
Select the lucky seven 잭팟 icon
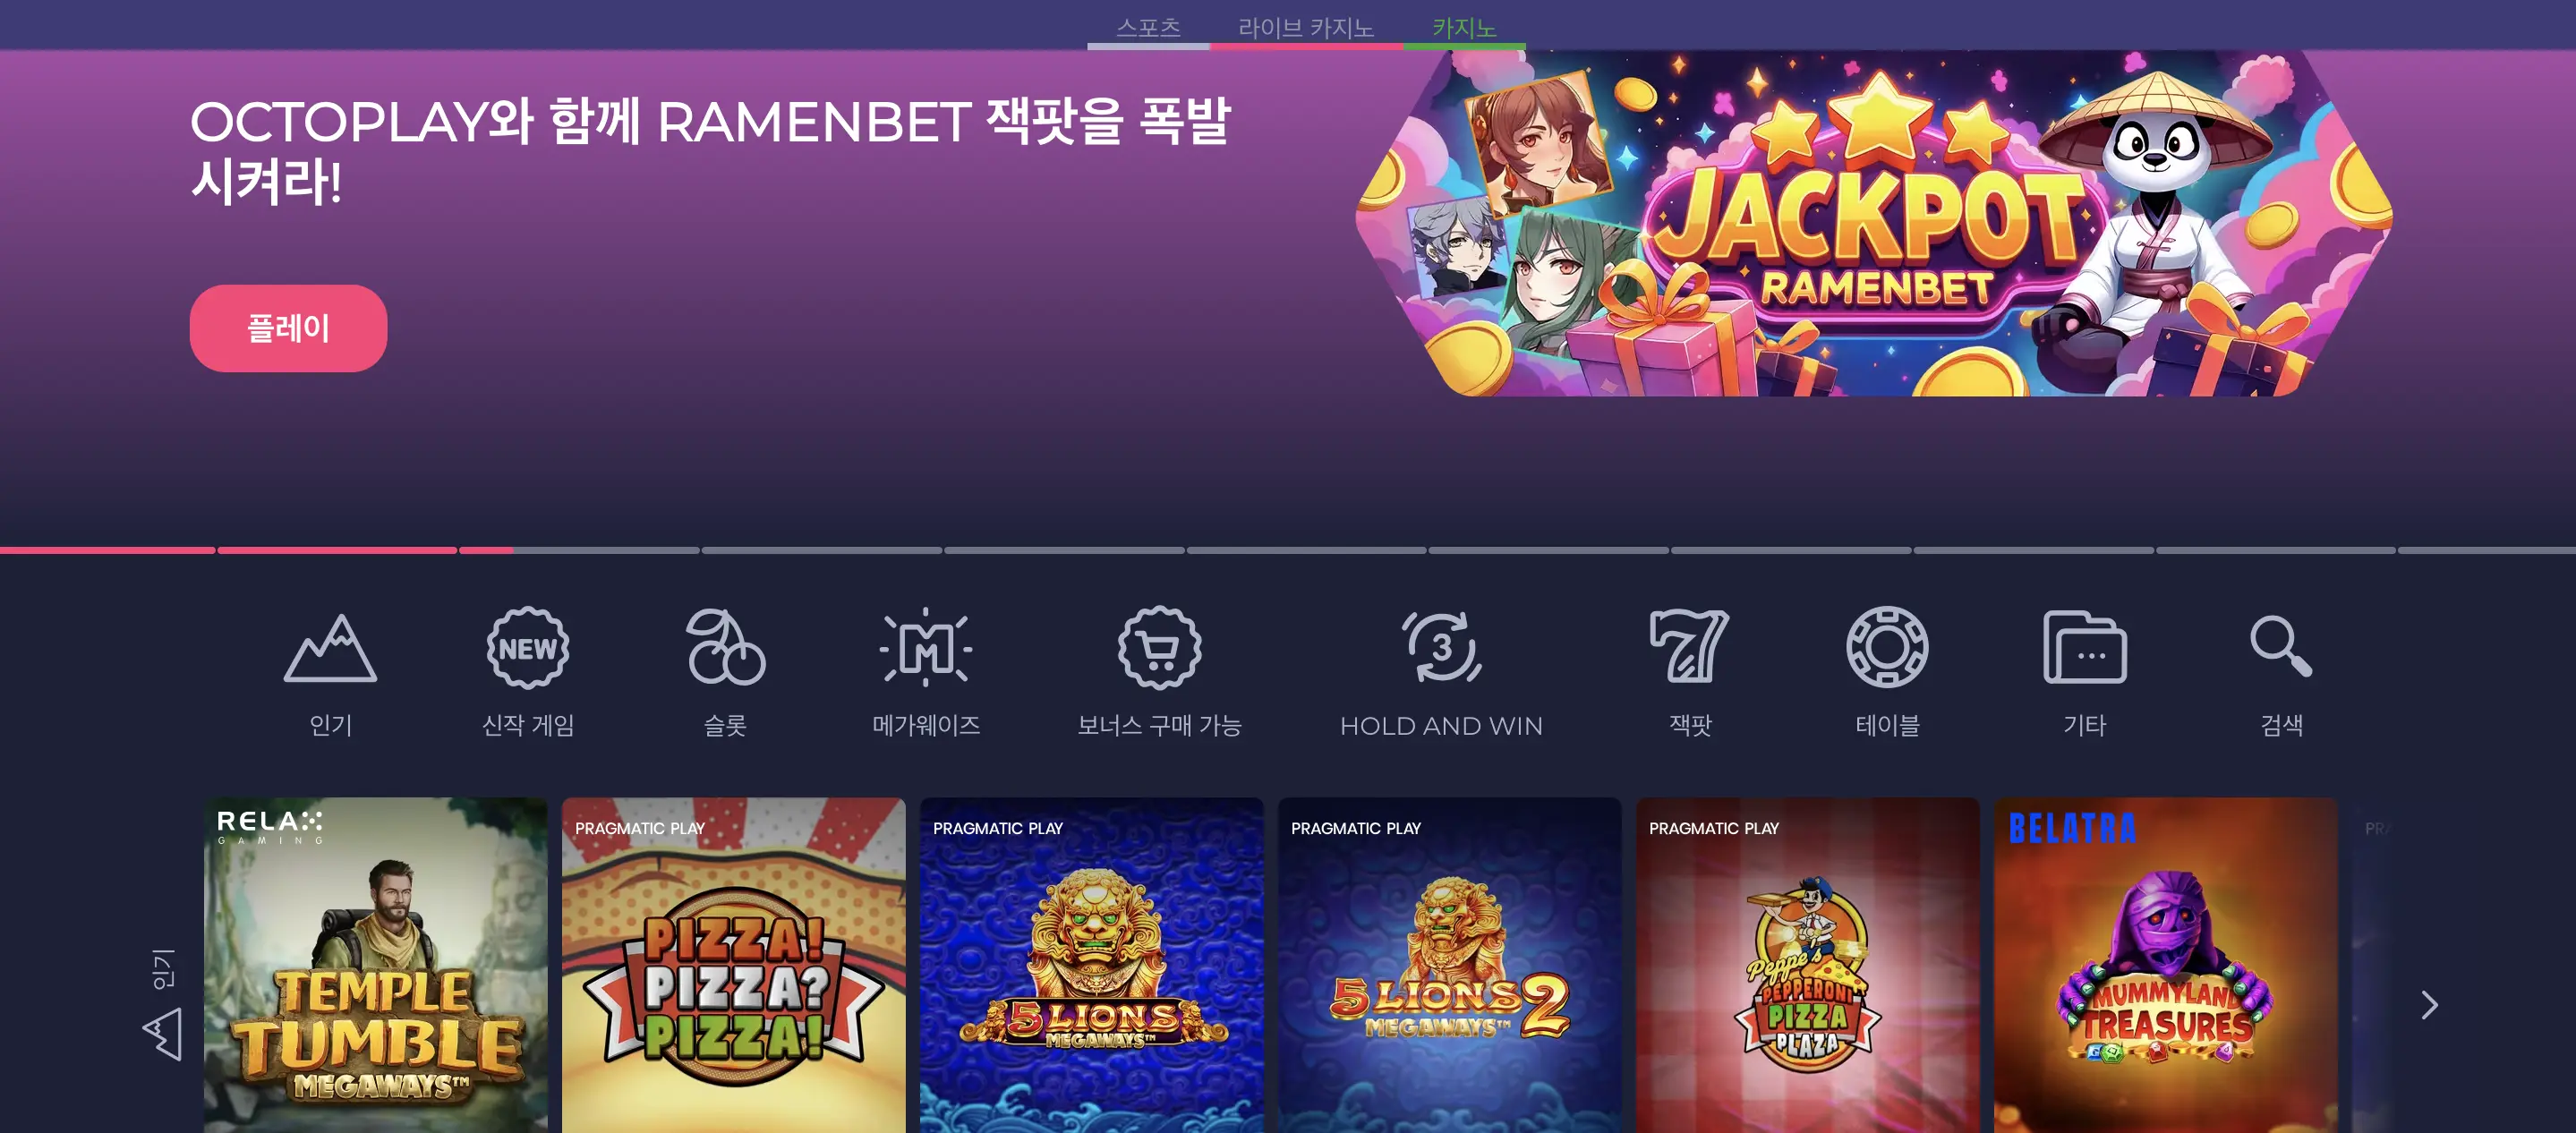(1689, 648)
